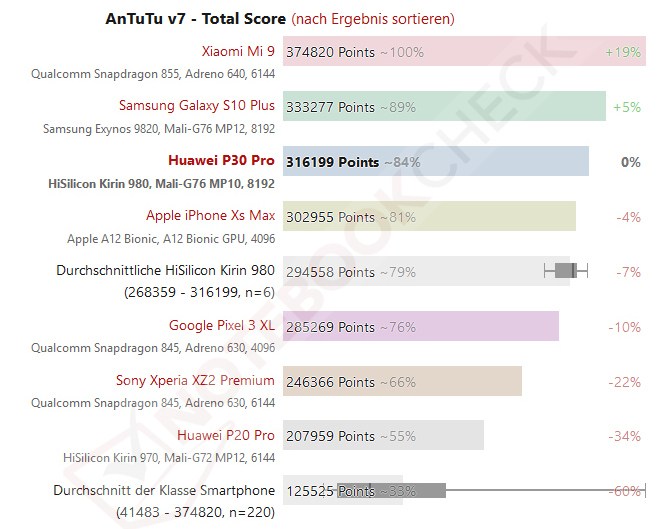Click the Kirin 980 average box plot
This screenshot has width=671, height=529.
[566, 271]
